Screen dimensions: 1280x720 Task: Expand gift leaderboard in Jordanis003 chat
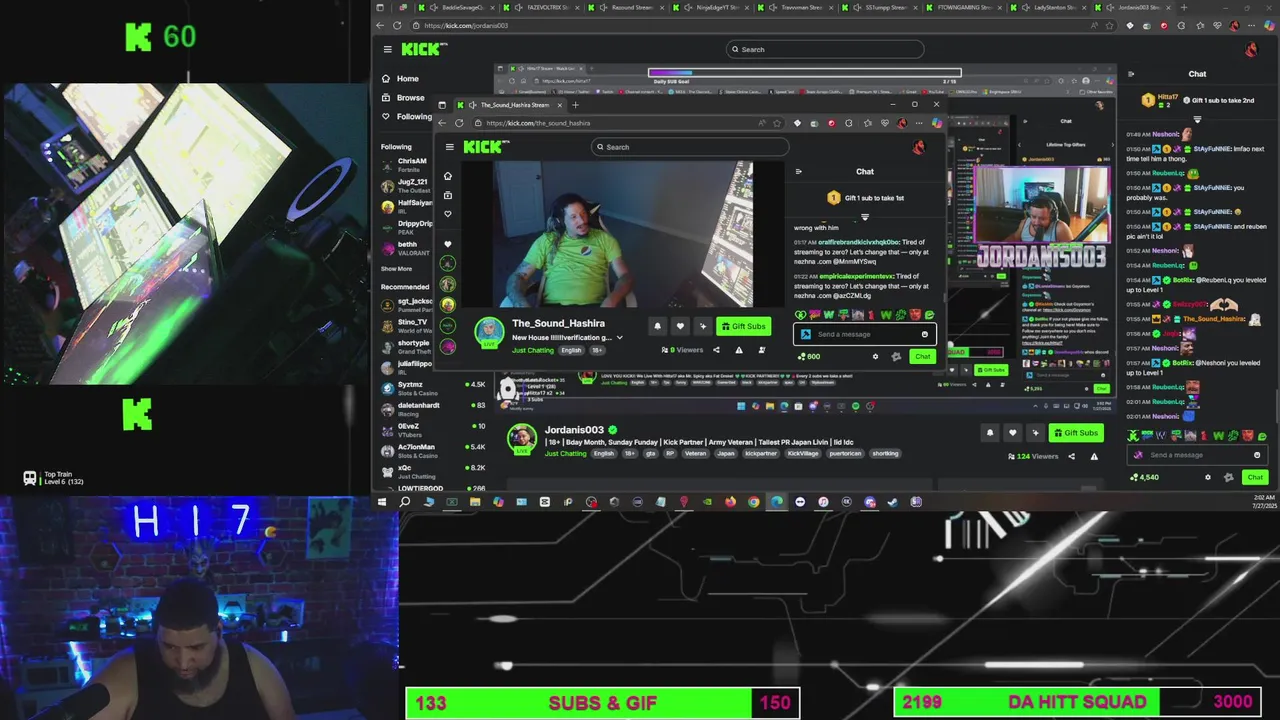(x=1197, y=120)
